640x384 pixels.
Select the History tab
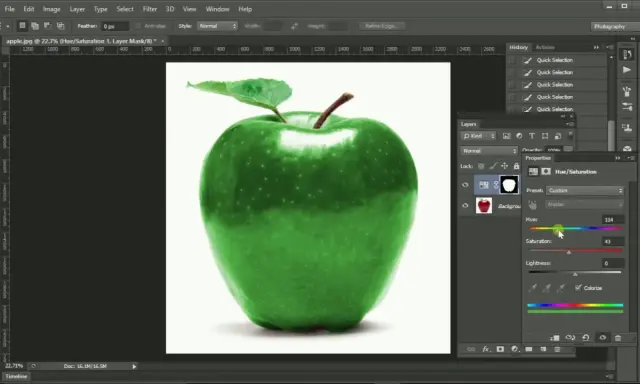[519, 47]
